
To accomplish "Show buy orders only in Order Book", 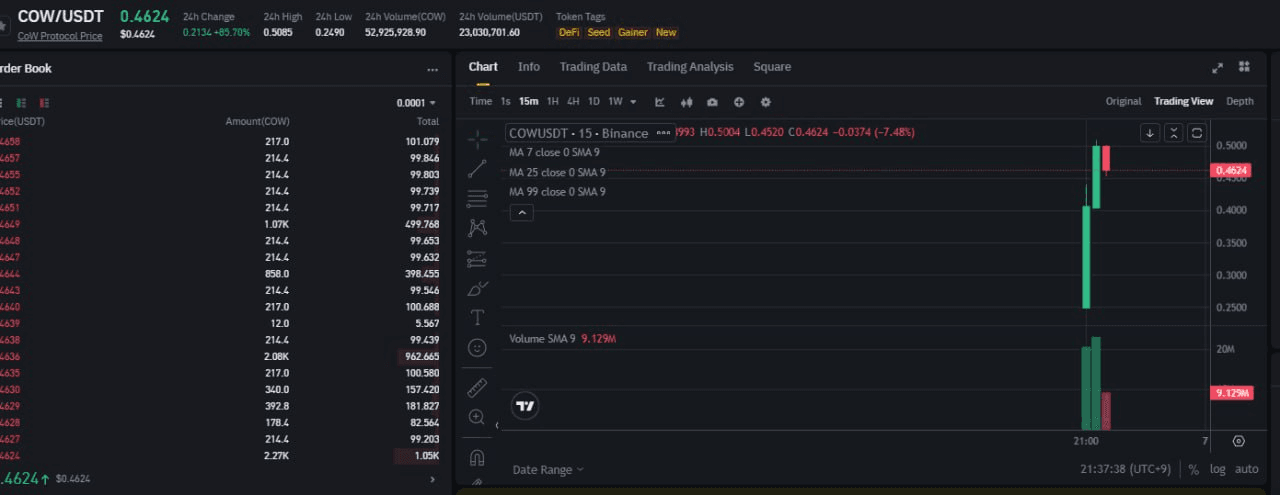I will tap(23, 103).
